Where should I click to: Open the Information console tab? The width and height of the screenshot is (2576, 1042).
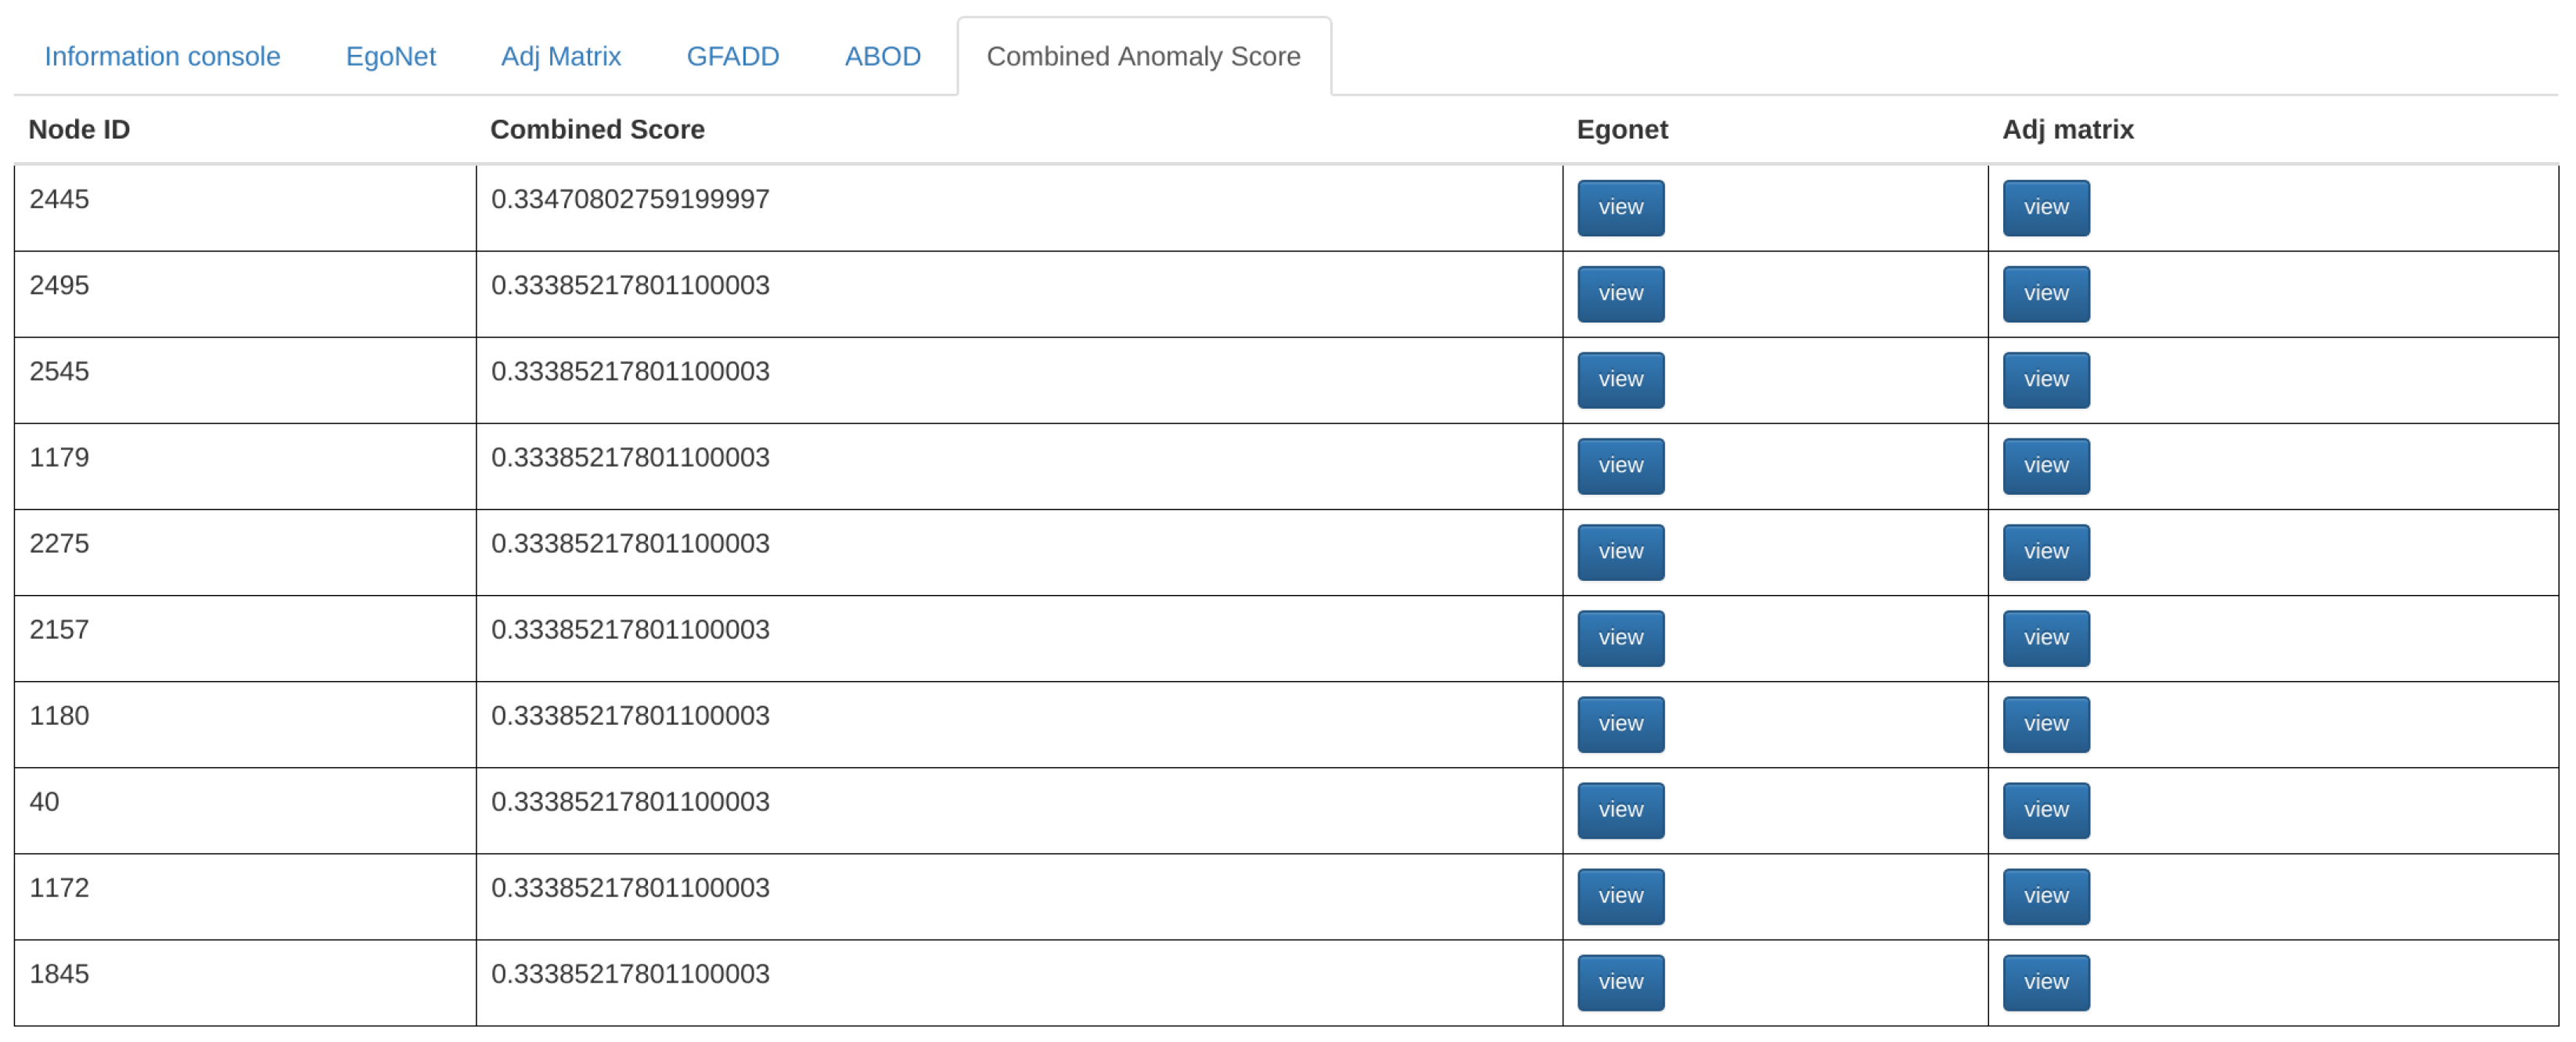click(162, 56)
